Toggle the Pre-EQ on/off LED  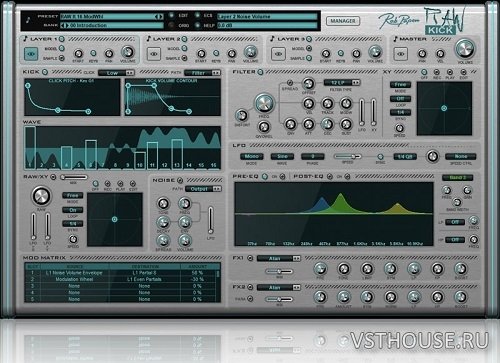pos(265,176)
